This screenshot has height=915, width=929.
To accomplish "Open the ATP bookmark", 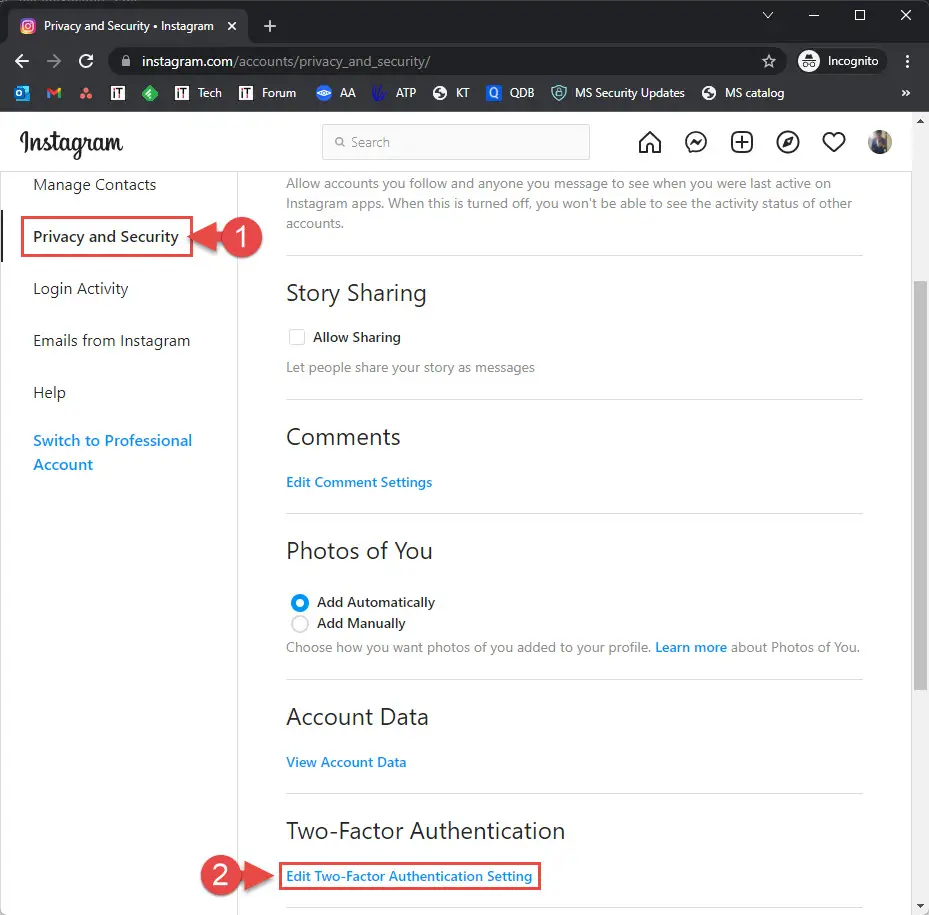I will click(x=393, y=93).
